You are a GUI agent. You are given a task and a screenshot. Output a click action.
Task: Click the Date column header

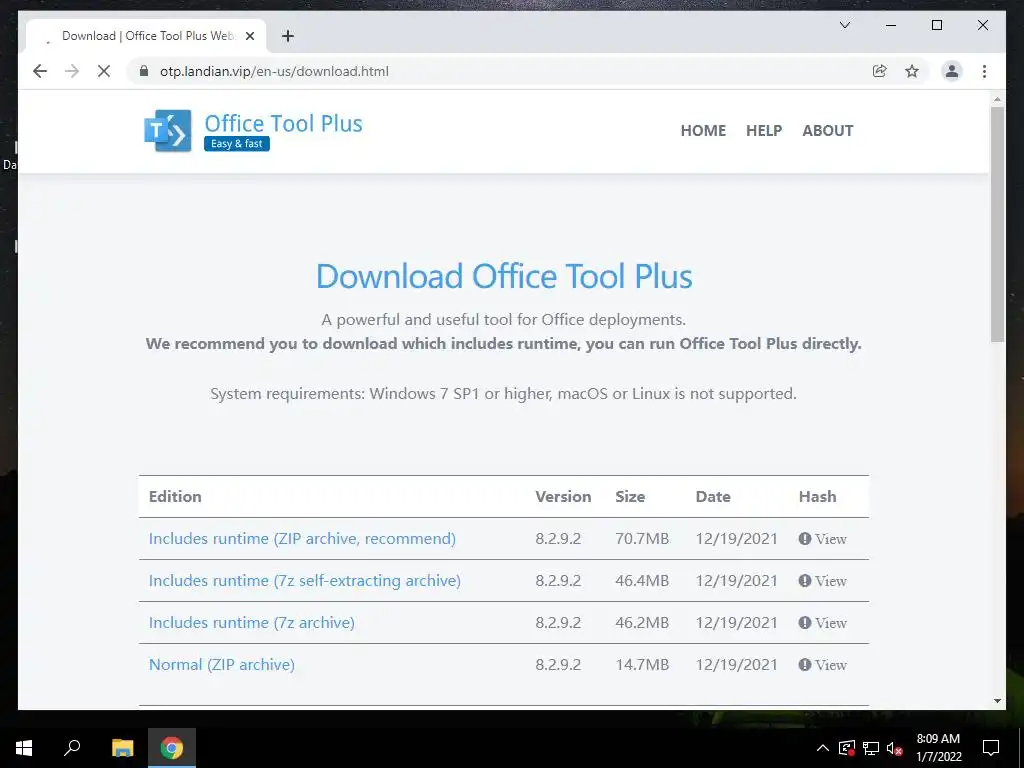pyautogui.click(x=712, y=496)
